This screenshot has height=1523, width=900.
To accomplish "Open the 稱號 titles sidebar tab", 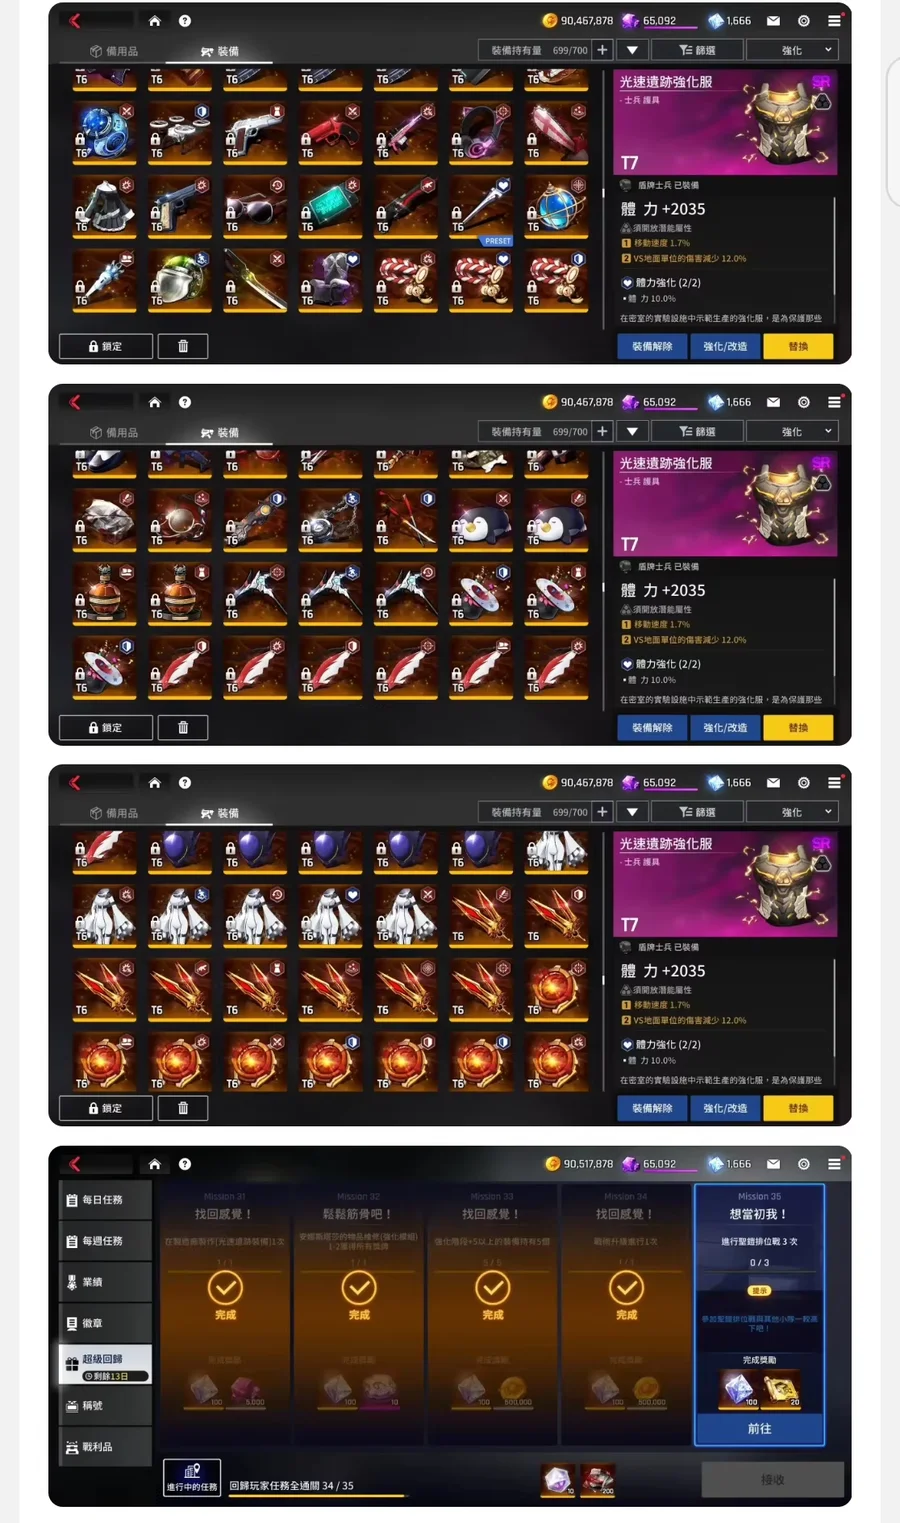I will click(x=105, y=1405).
